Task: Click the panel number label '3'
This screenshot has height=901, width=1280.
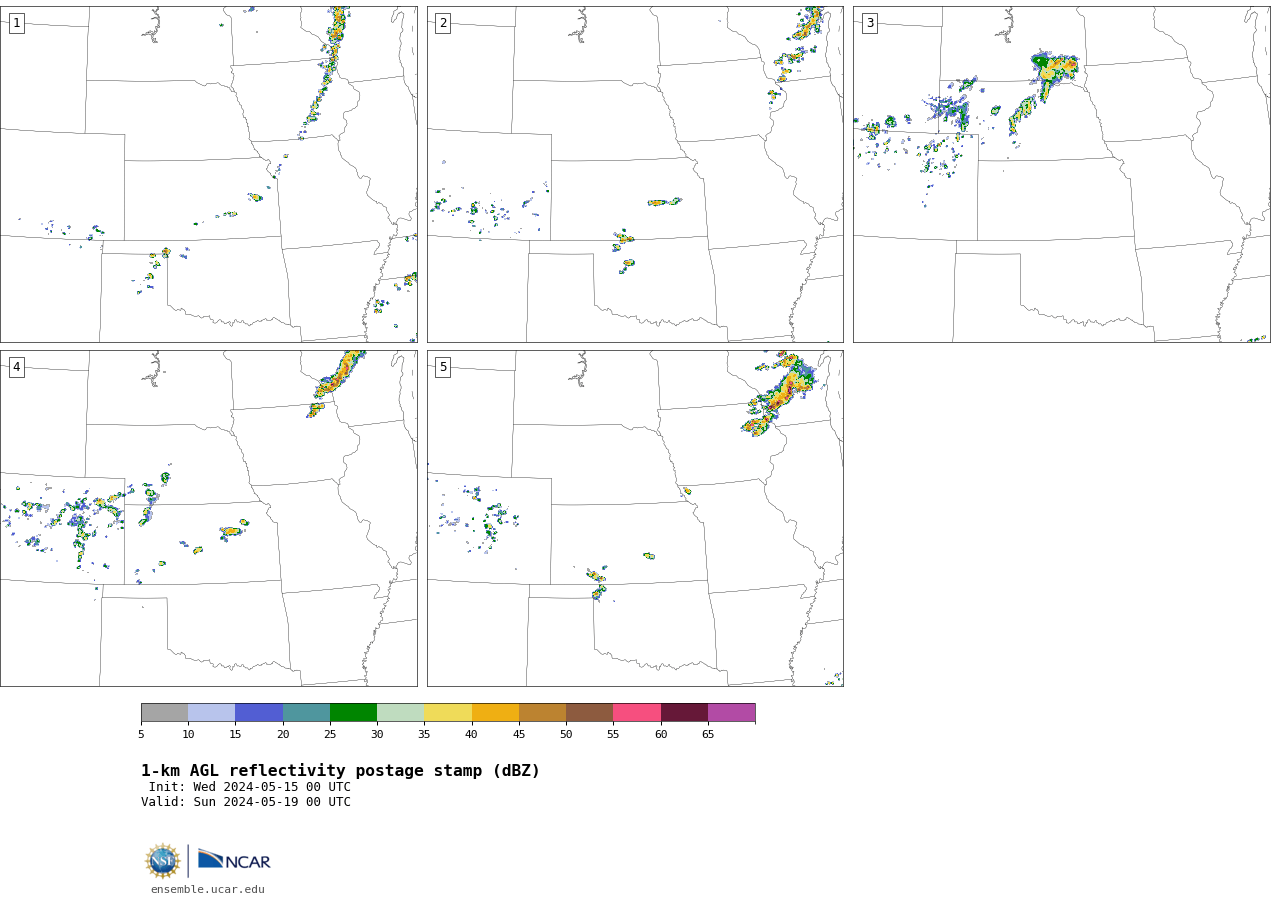Action: pos(869,23)
